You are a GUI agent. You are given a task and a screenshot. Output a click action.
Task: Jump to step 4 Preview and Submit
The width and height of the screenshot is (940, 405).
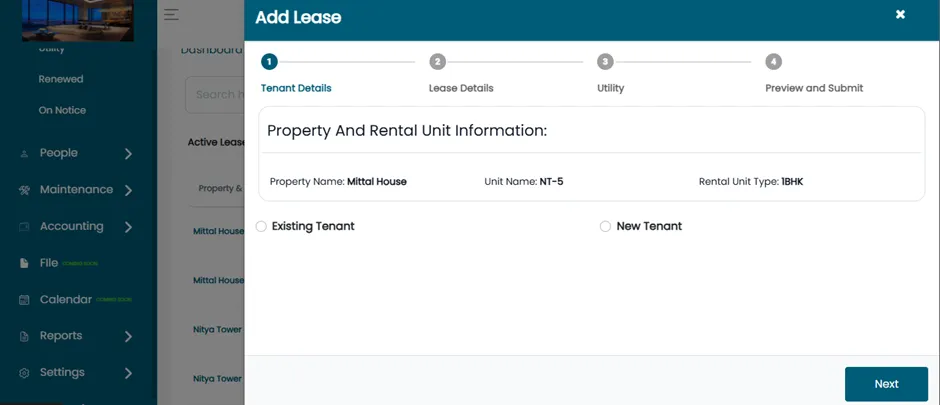(773, 62)
